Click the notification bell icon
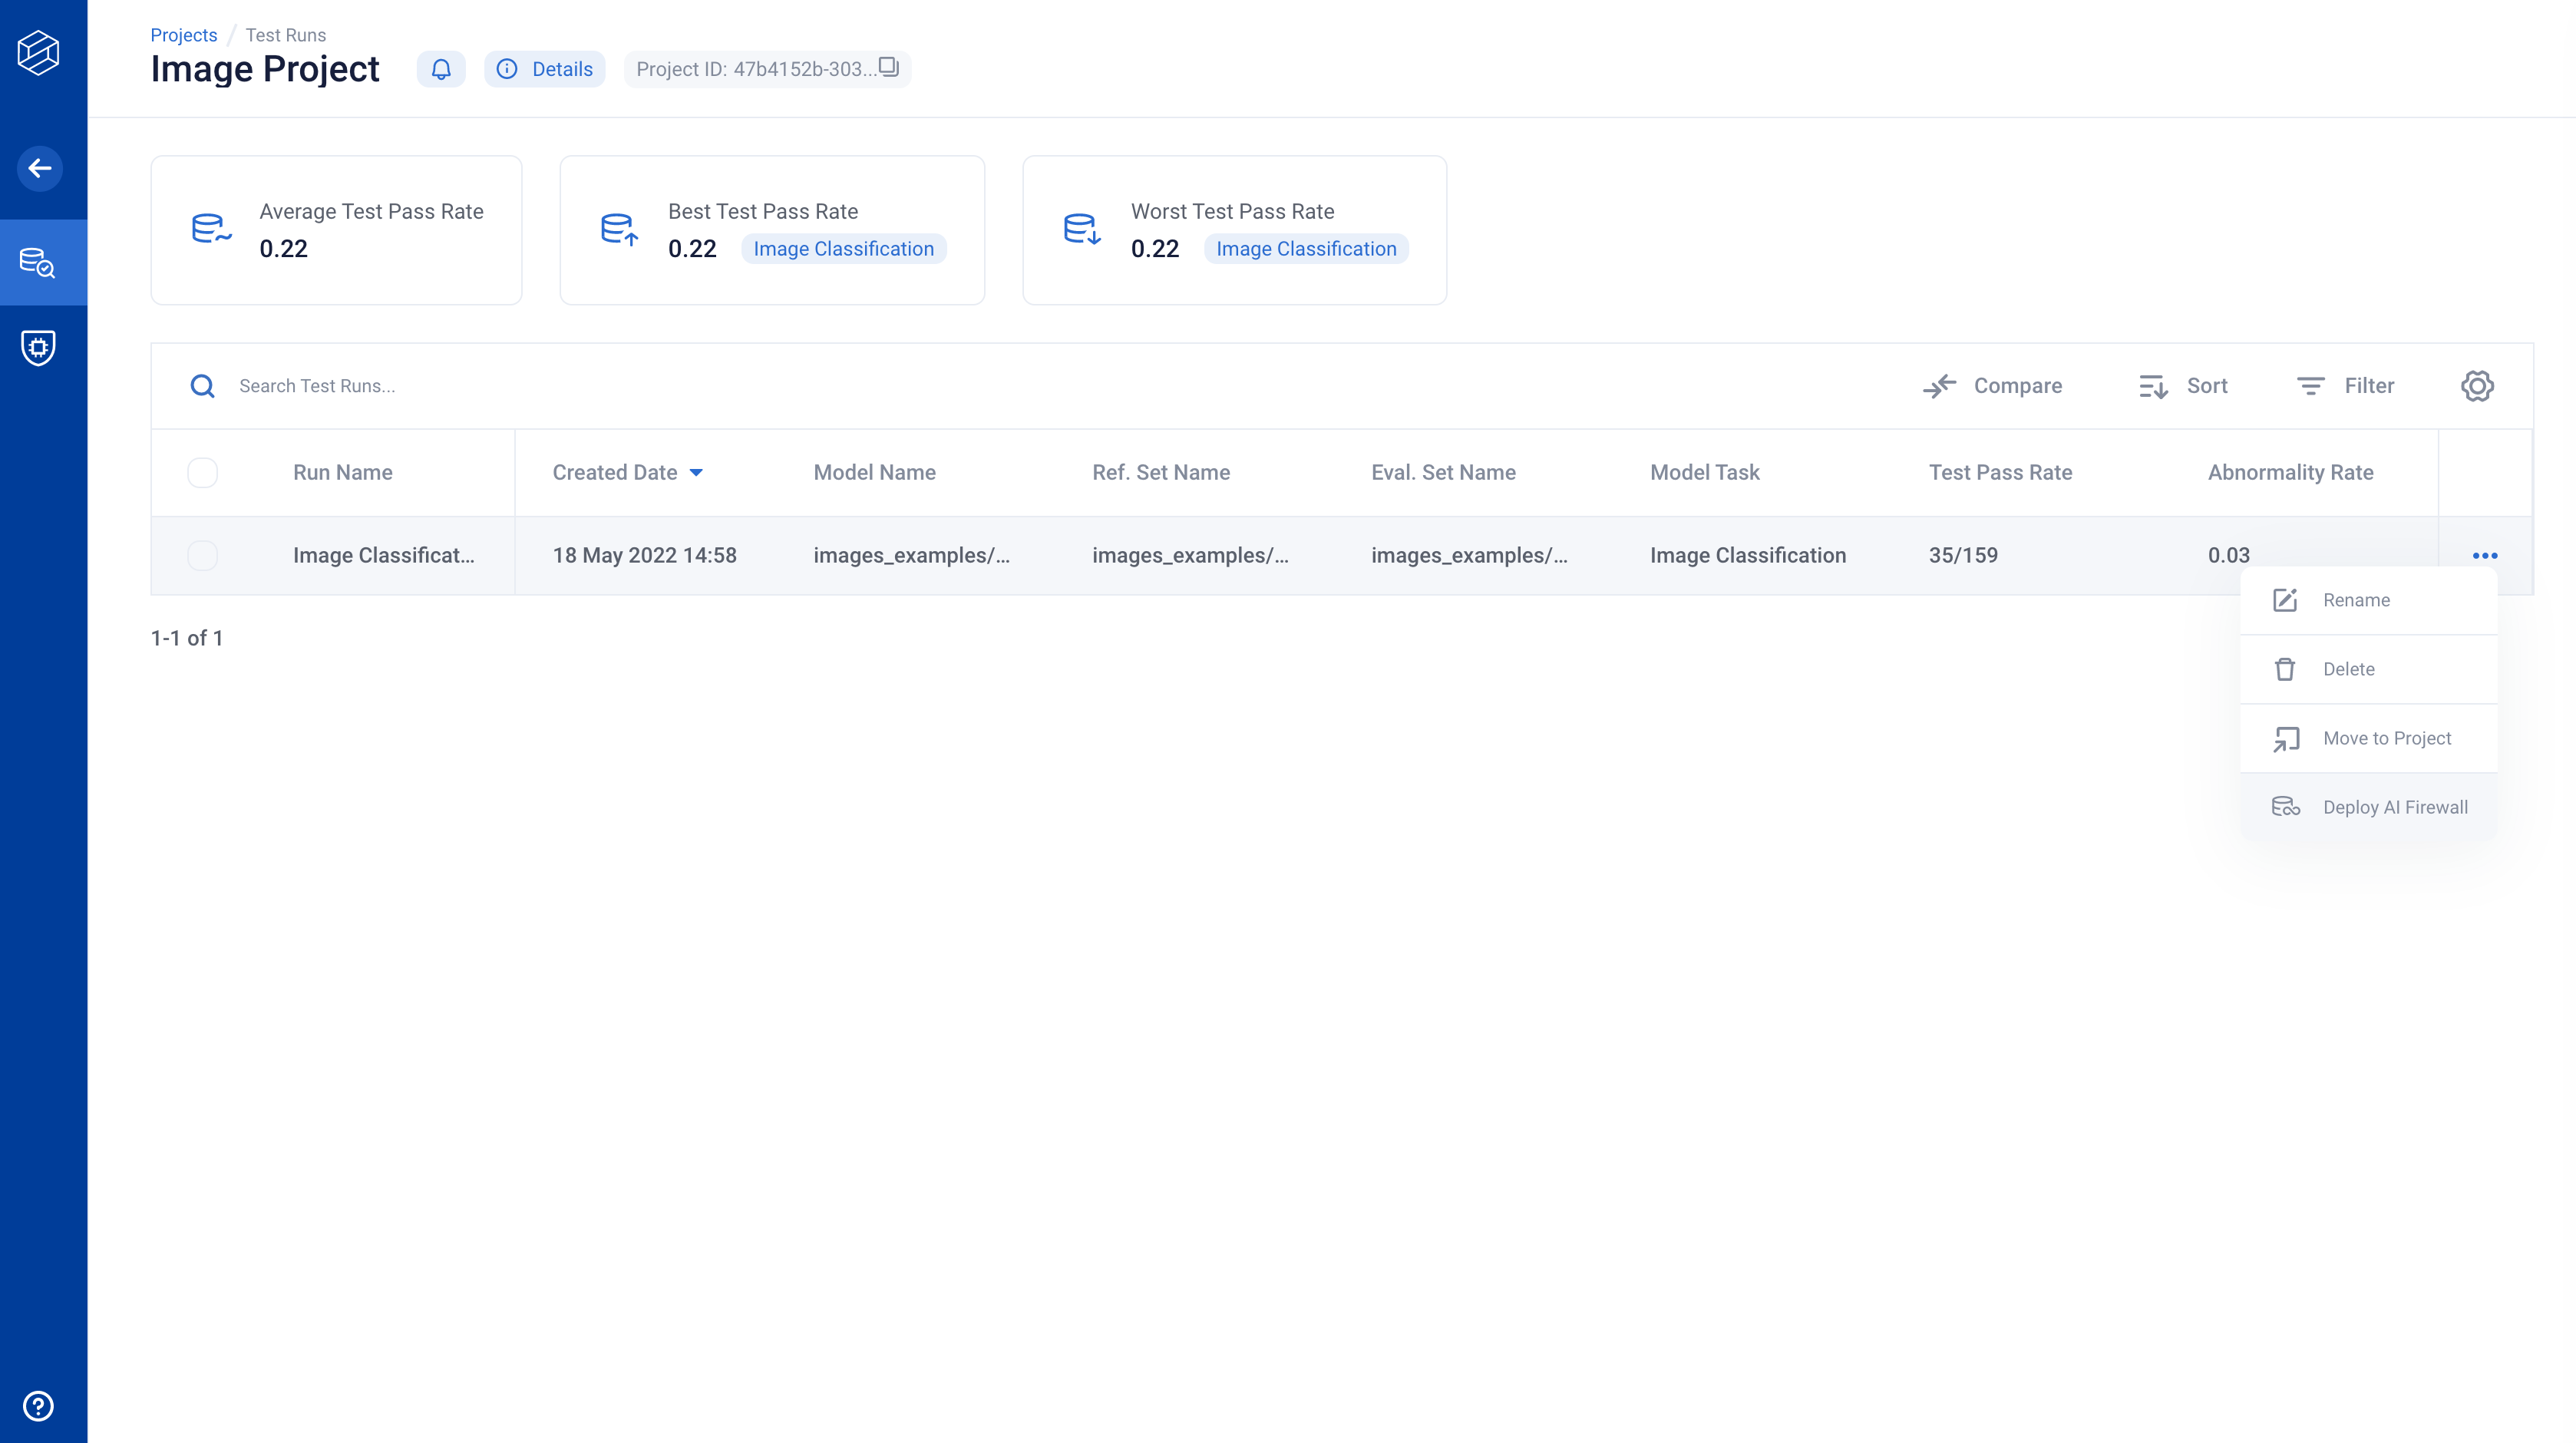Viewport: 2576px width, 1443px height. (x=441, y=69)
